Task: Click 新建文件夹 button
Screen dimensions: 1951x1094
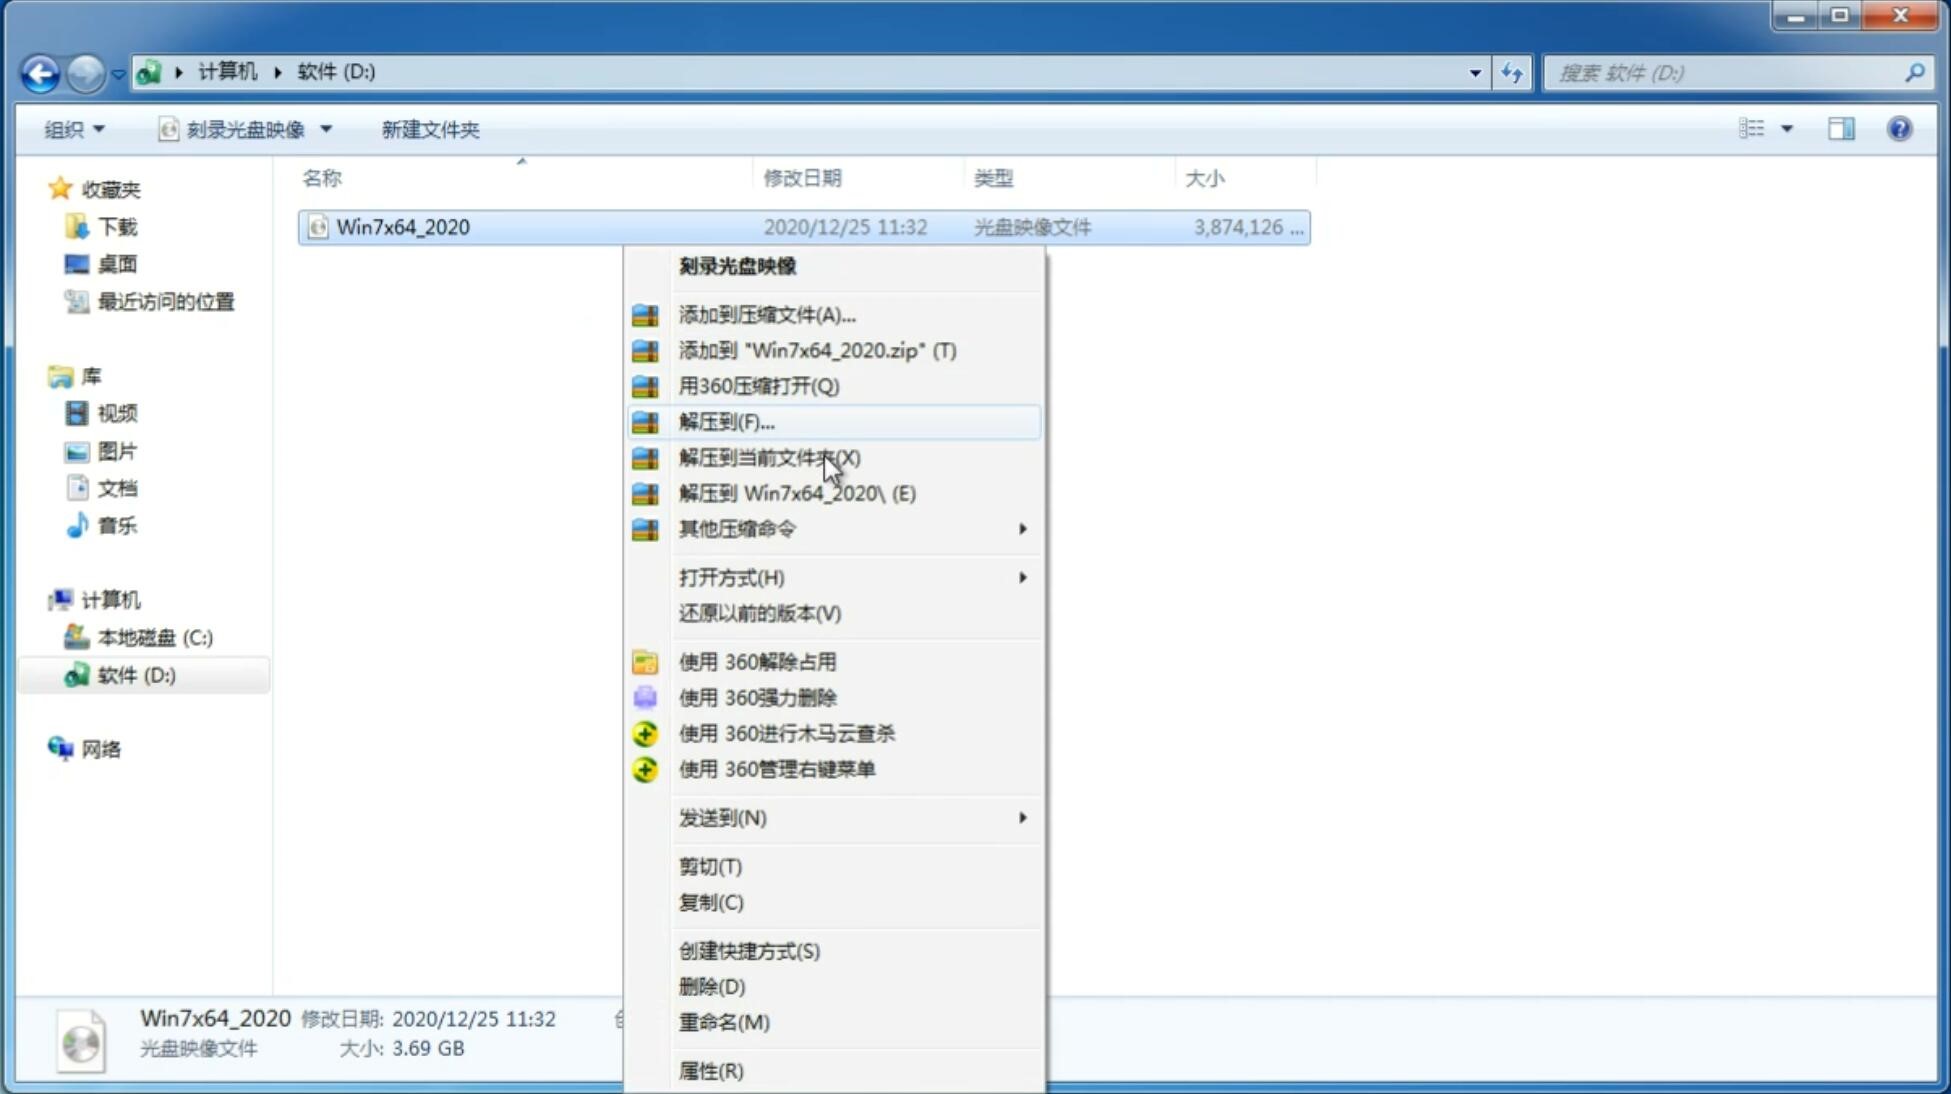Action: click(430, 129)
